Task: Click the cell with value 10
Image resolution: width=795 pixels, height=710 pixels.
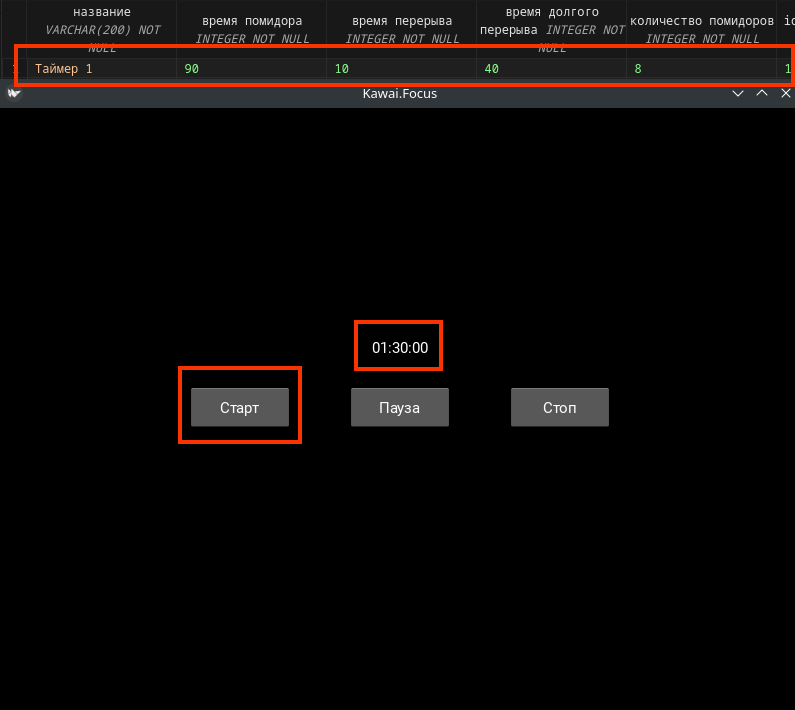Action: [401, 69]
